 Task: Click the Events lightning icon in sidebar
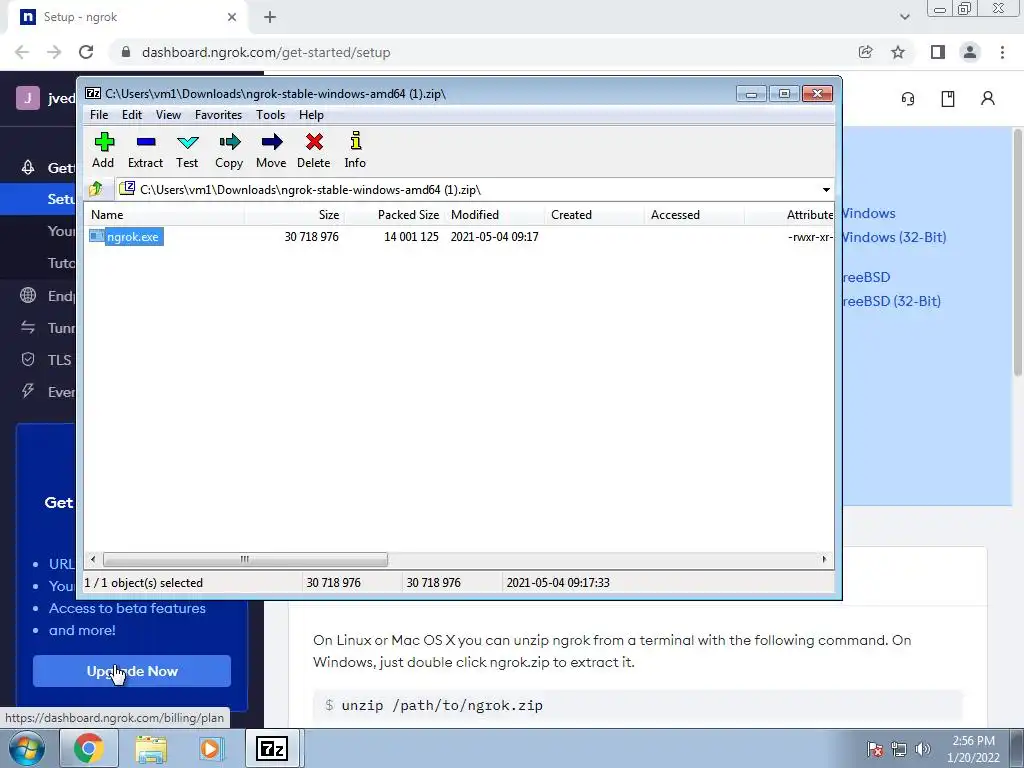click(28, 391)
